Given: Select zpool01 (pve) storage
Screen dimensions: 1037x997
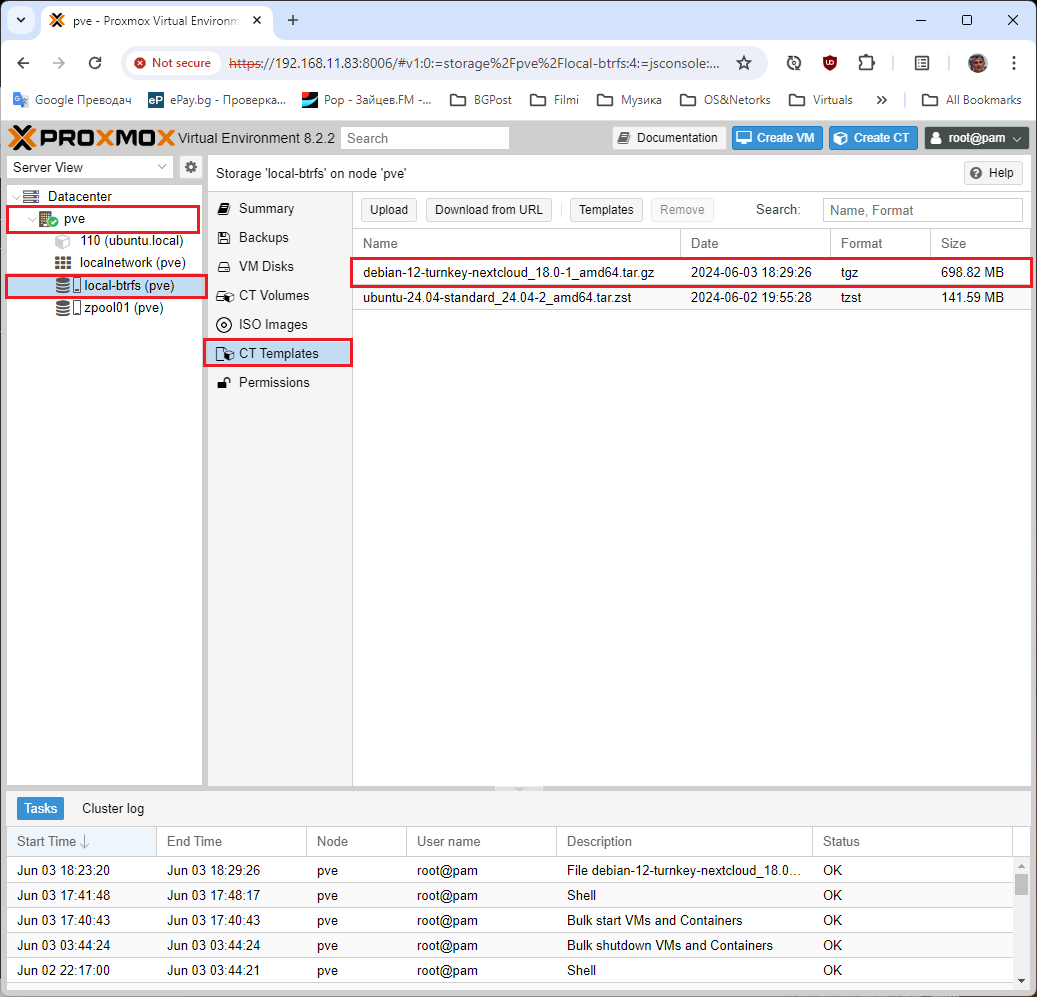Looking at the screenshot, I should click(124, 307).
